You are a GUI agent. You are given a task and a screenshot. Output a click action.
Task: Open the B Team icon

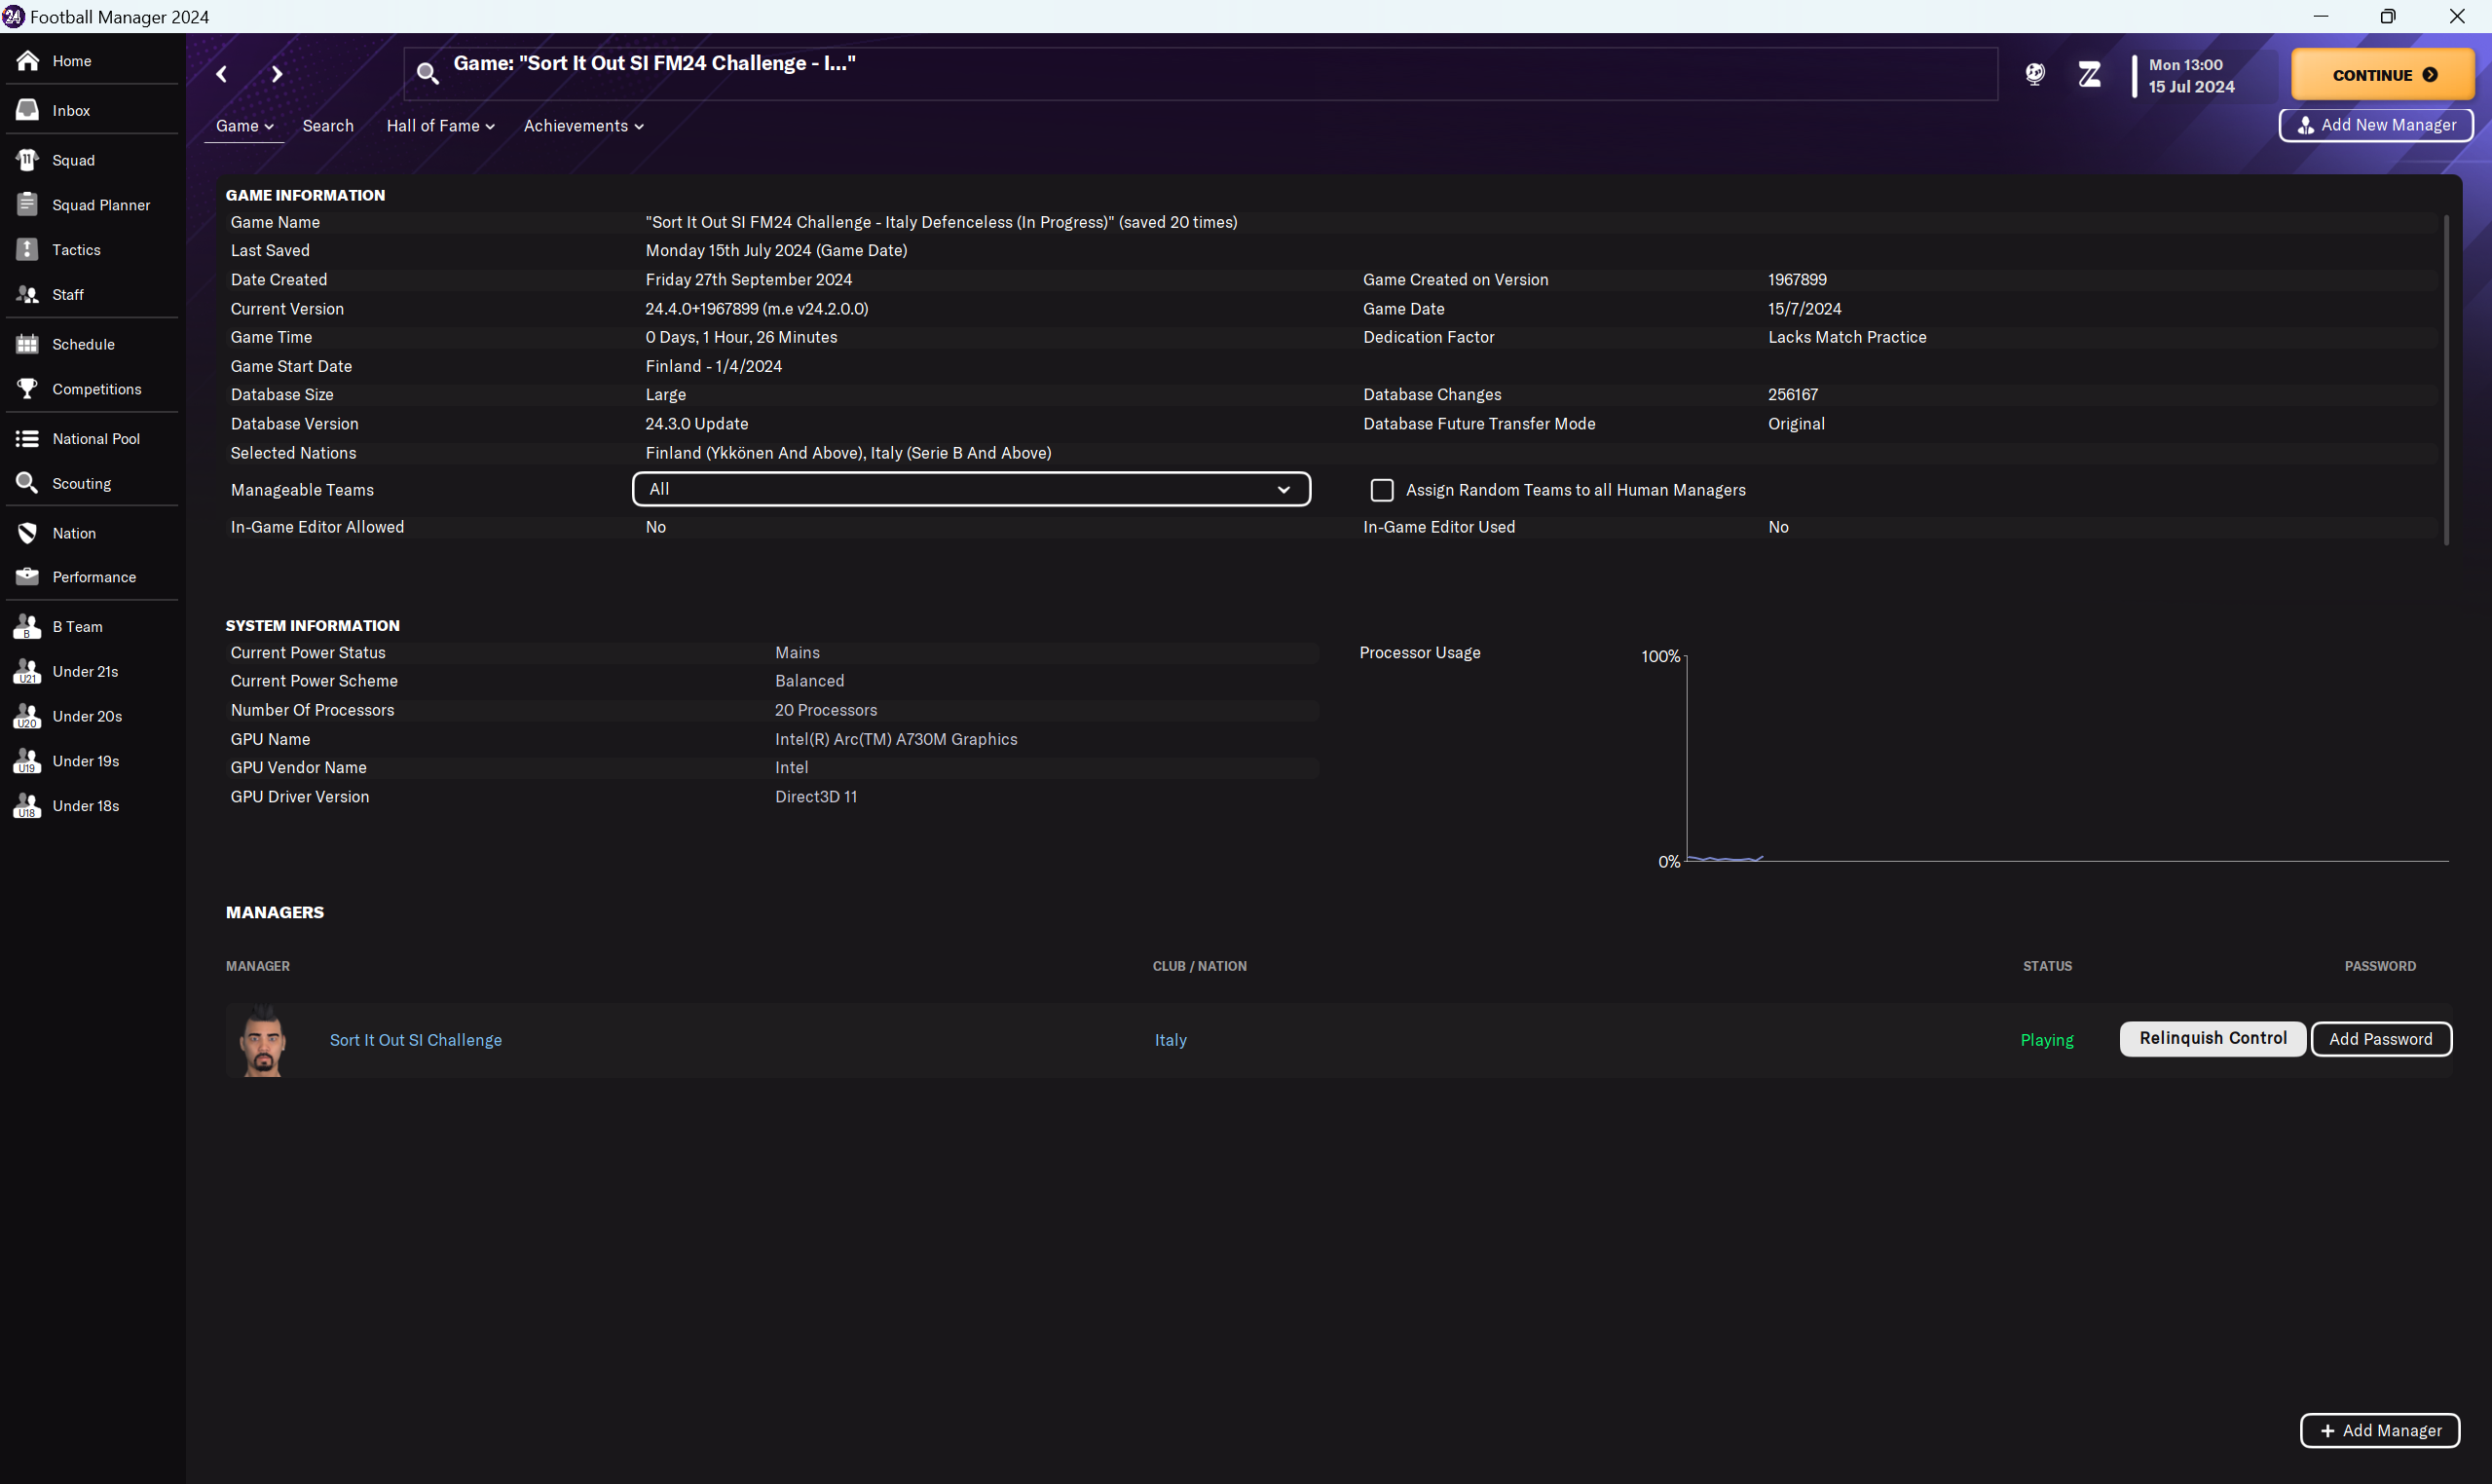click(27, 627)
